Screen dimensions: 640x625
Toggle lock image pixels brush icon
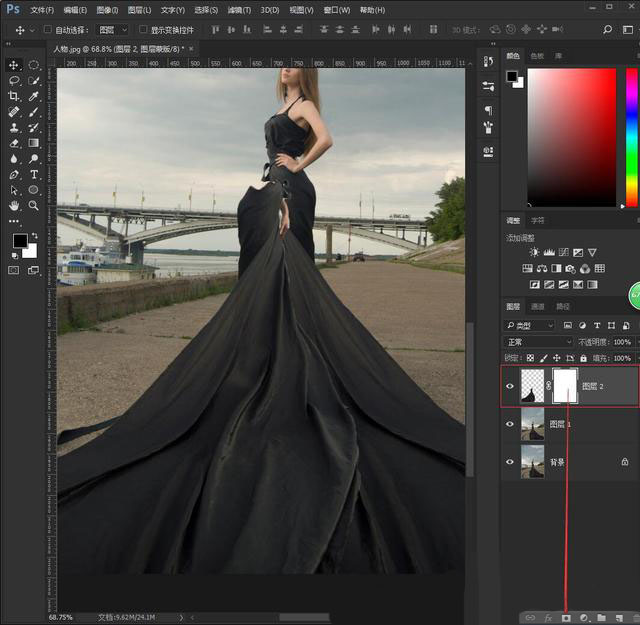pyautogui.click(x=543, y=358)
